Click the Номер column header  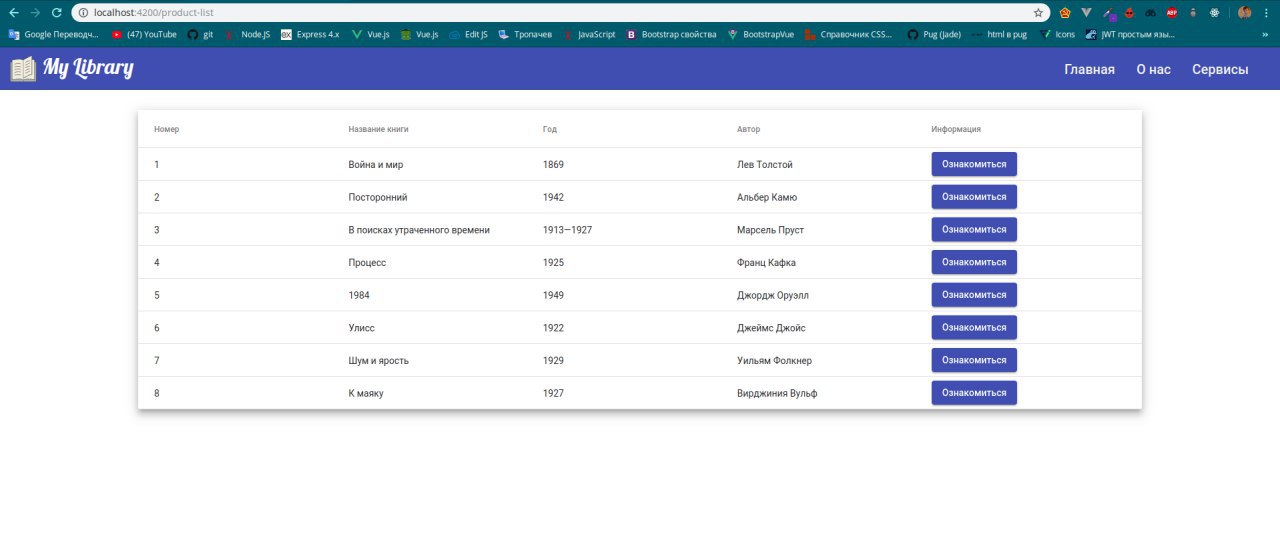[166, 129]
